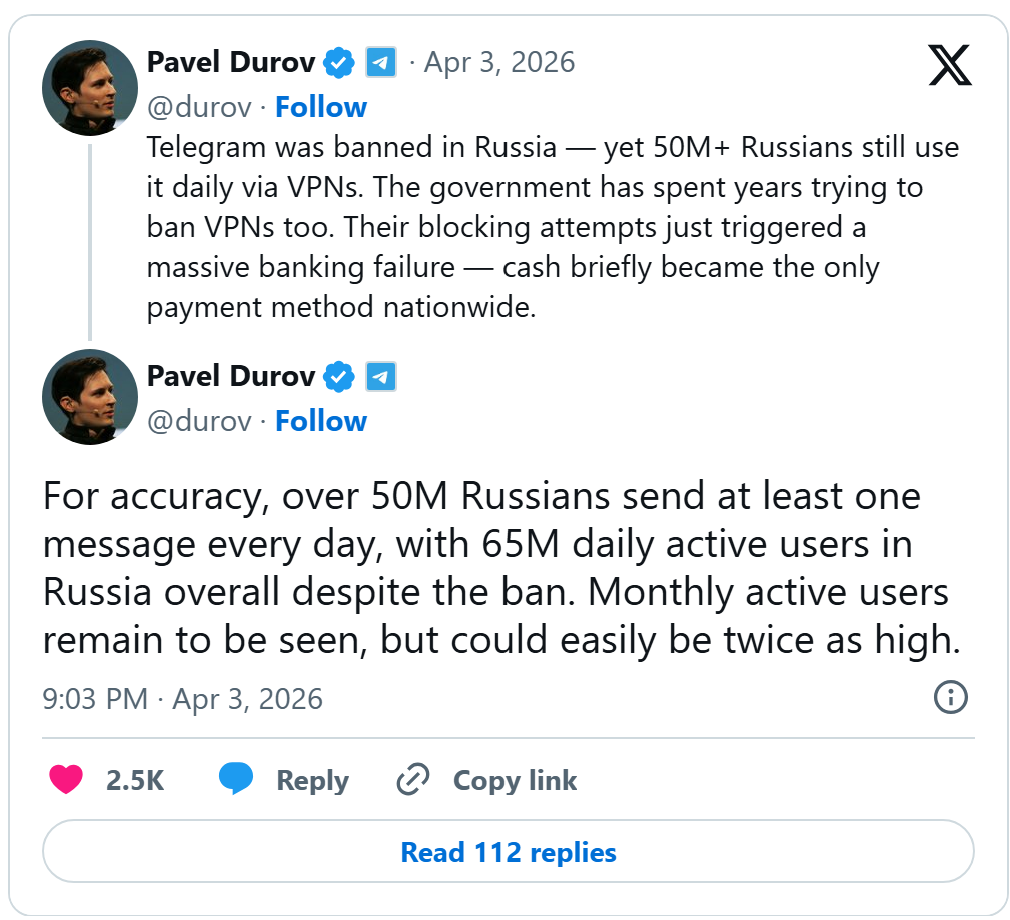This screenshot has width=1010, height=920.
Task: Open the Twitter info circle icon
Action: click(x=949, y=697)
